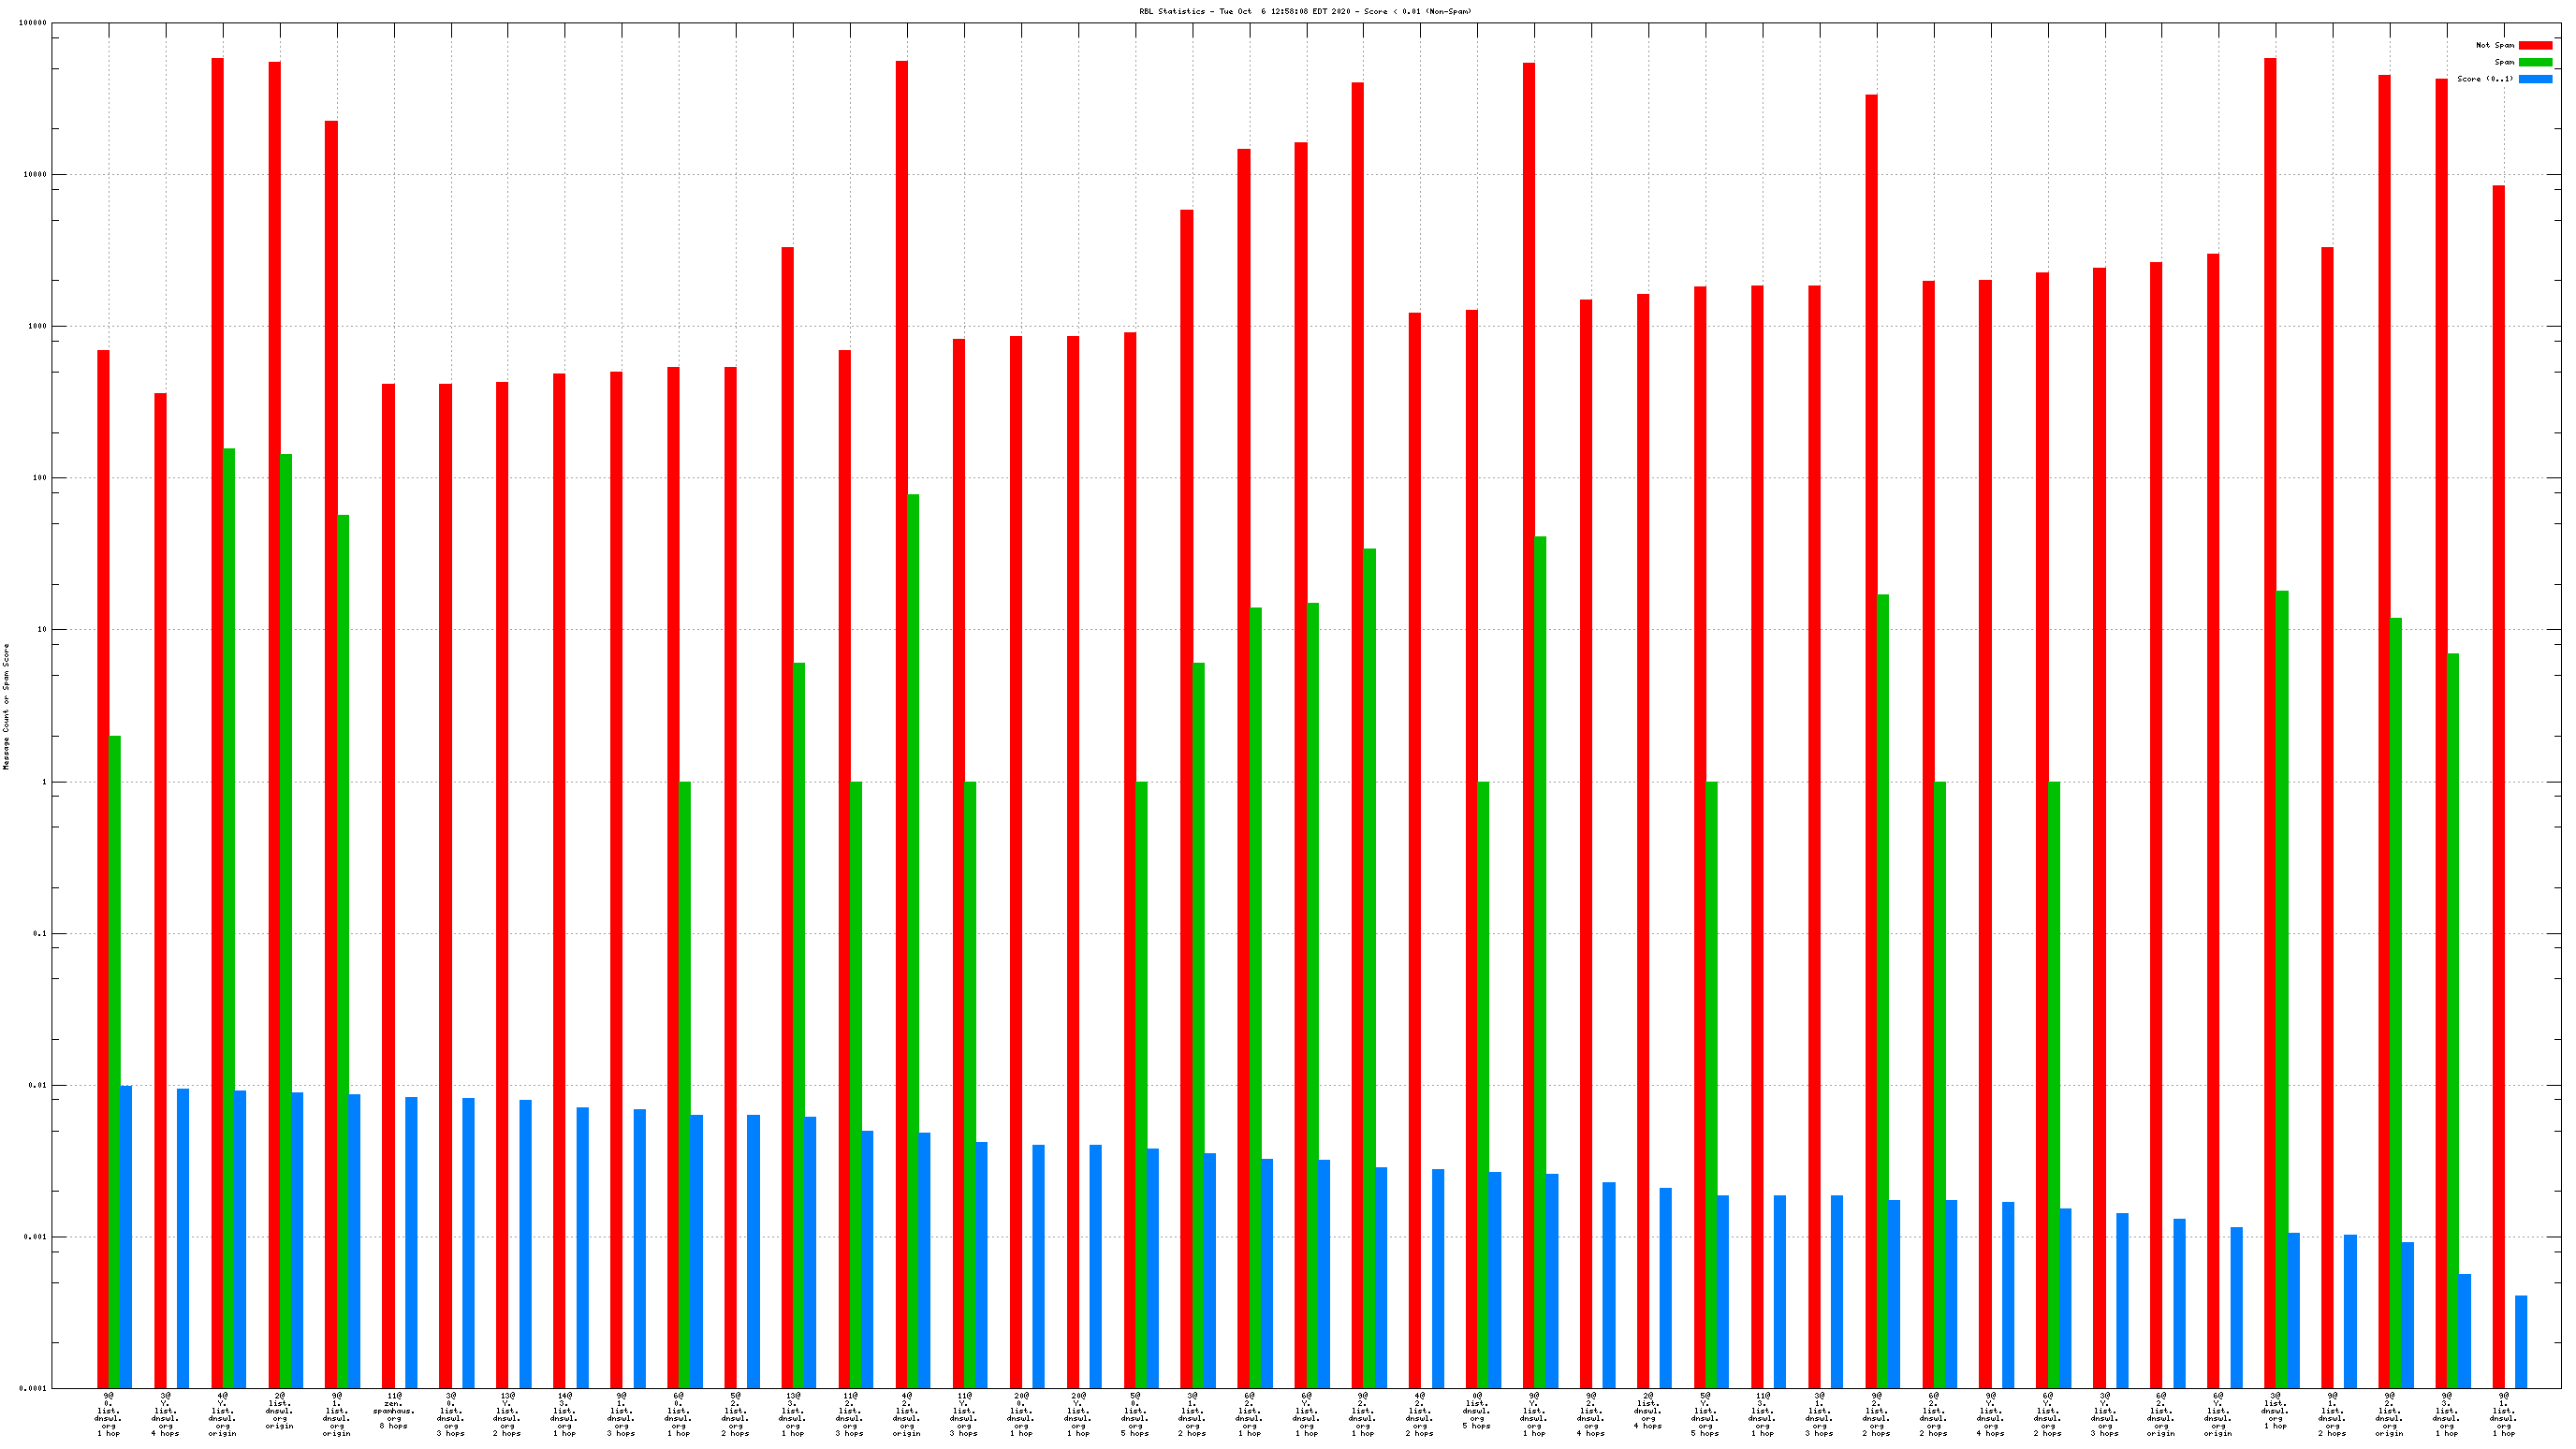Click the 13@ Y.list.dnswl.org 2 hops label
This screenshot has height=1449, width=2576.
[507, 1414]
